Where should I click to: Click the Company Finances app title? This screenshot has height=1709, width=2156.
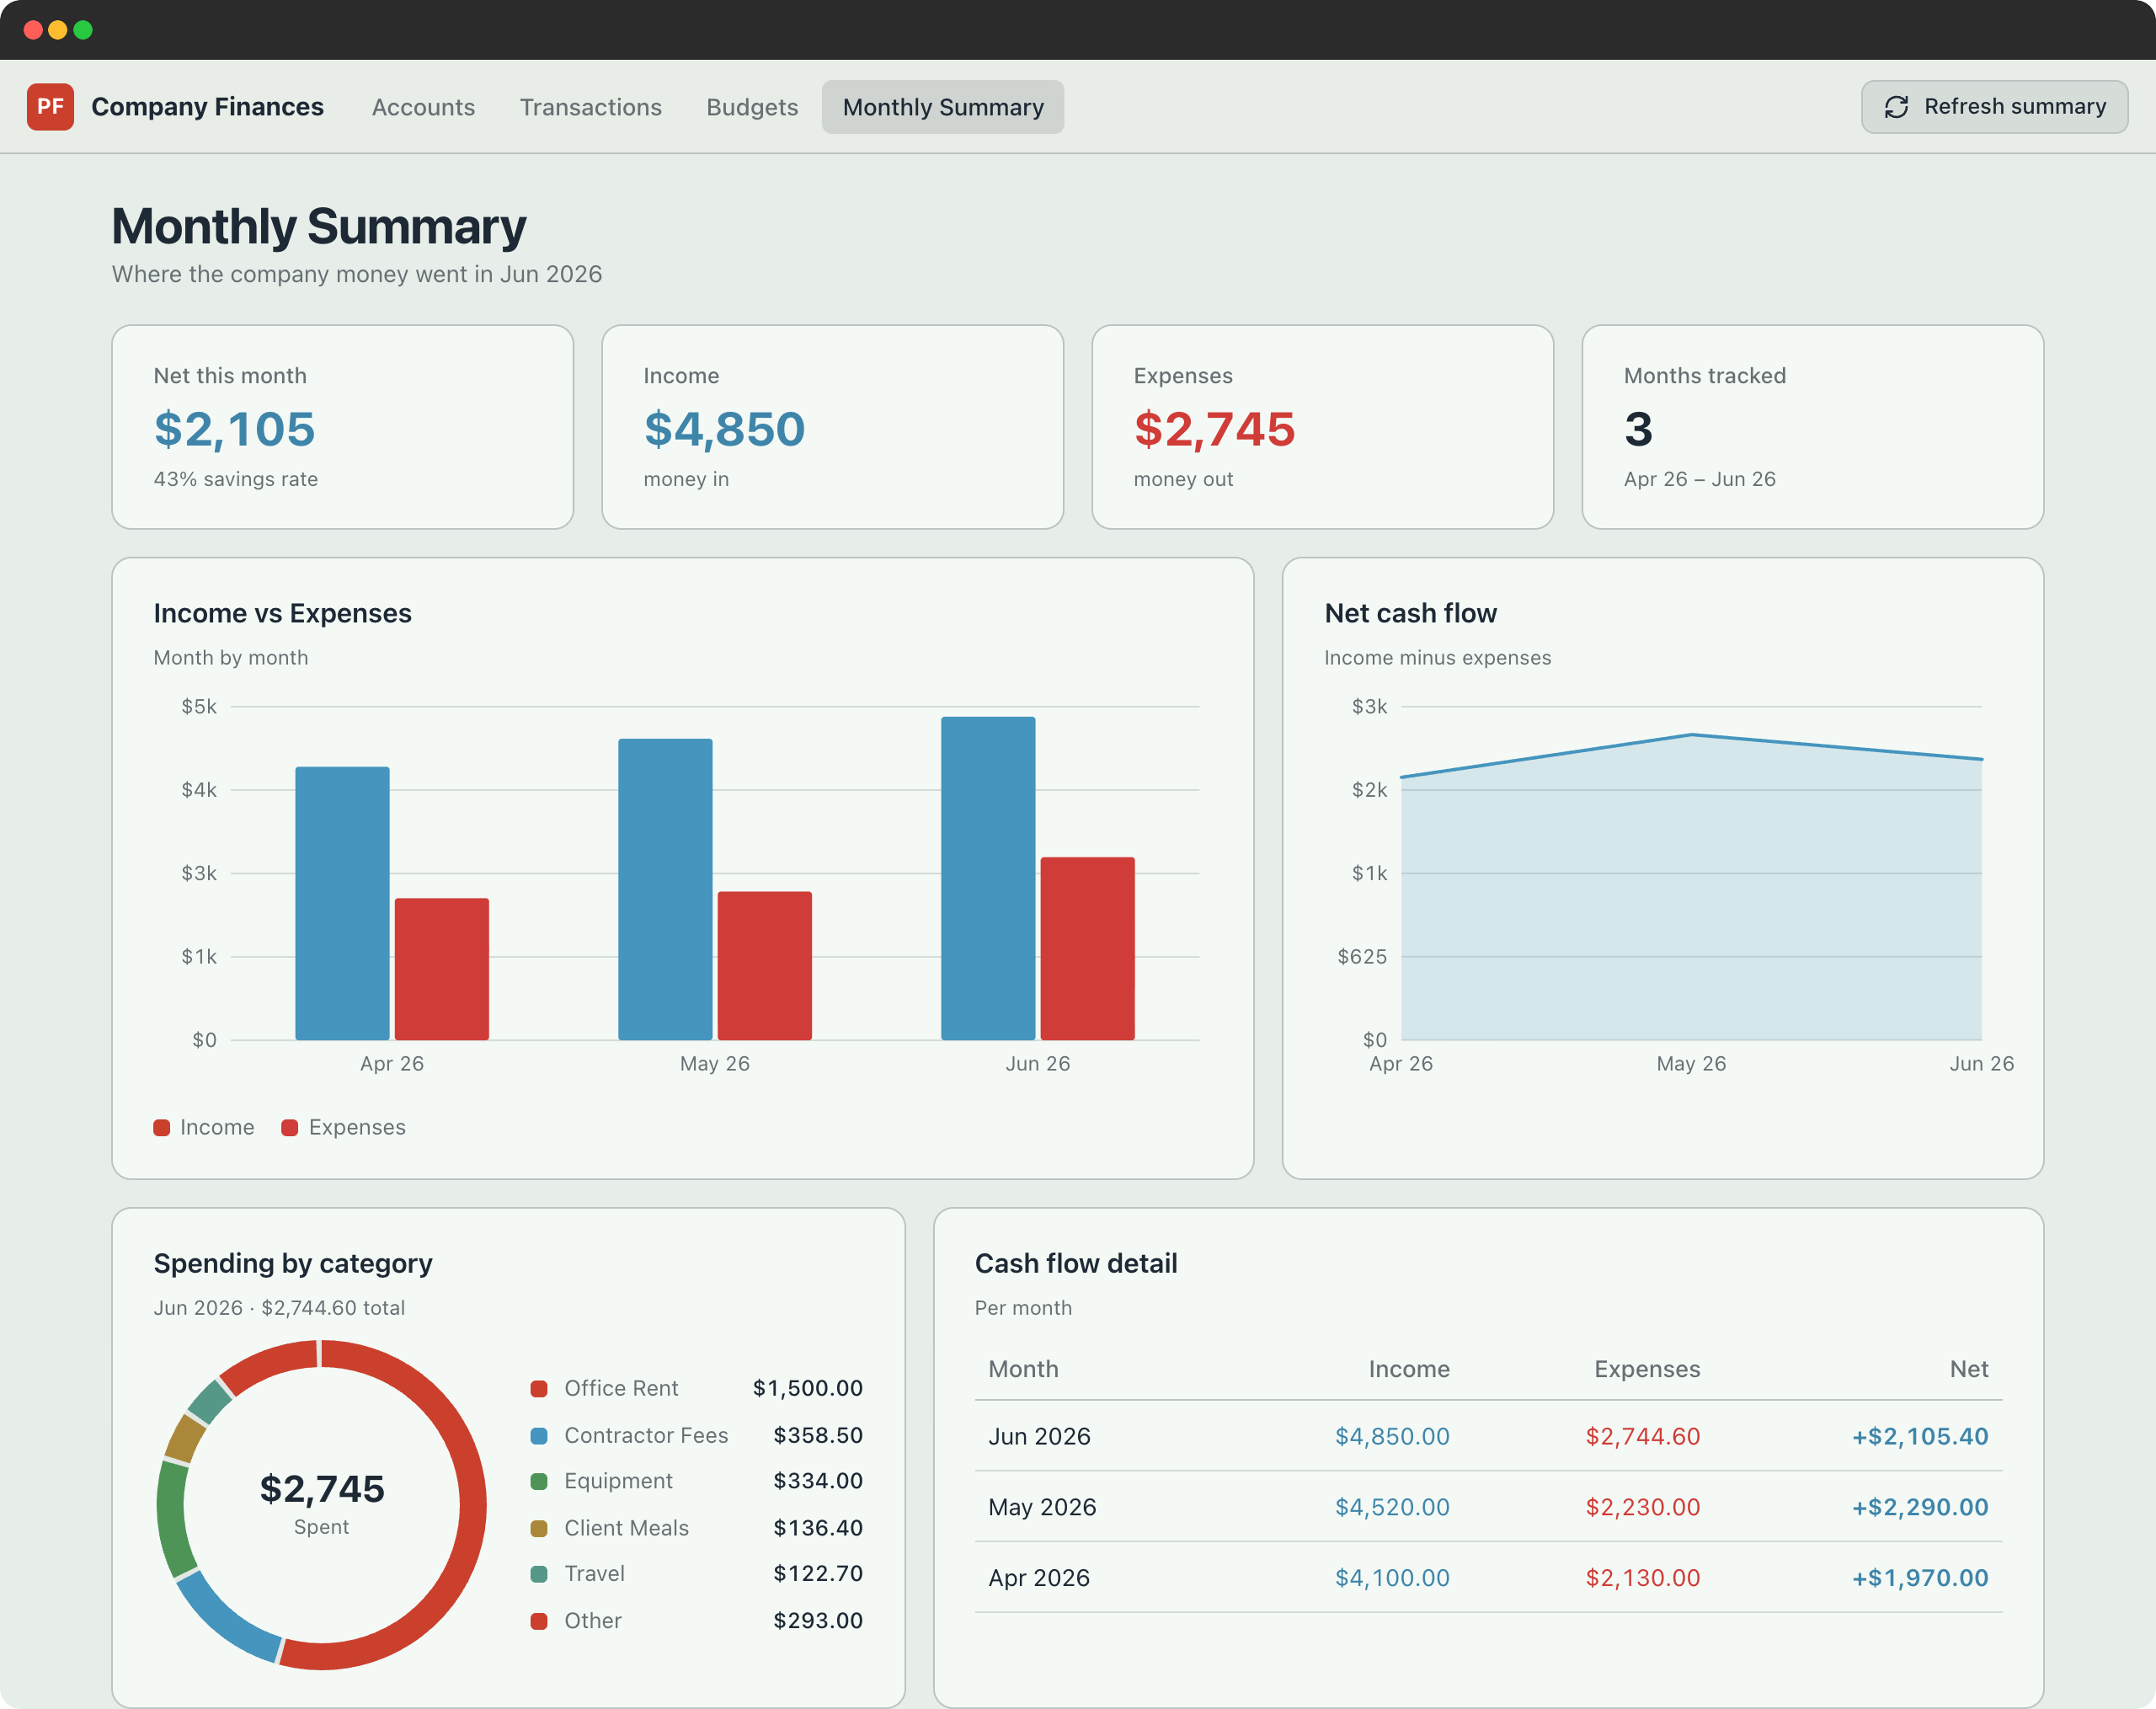tap(207, 107)
